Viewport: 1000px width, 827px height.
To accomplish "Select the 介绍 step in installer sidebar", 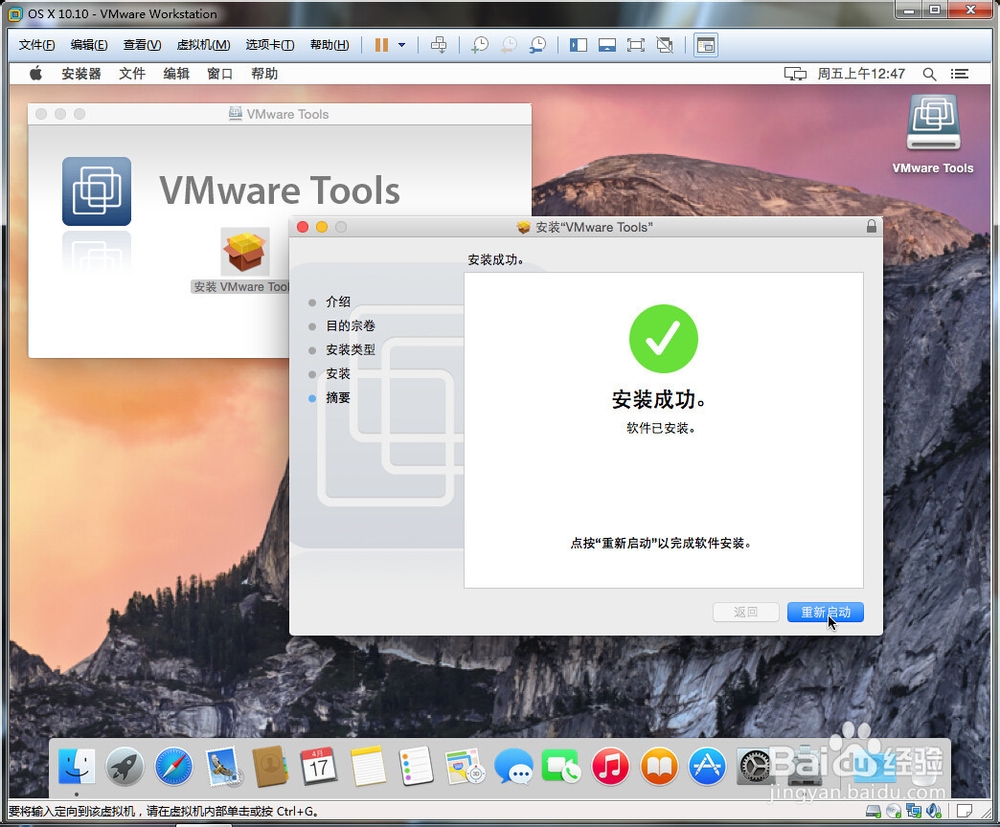I will [x=338, y=302].
